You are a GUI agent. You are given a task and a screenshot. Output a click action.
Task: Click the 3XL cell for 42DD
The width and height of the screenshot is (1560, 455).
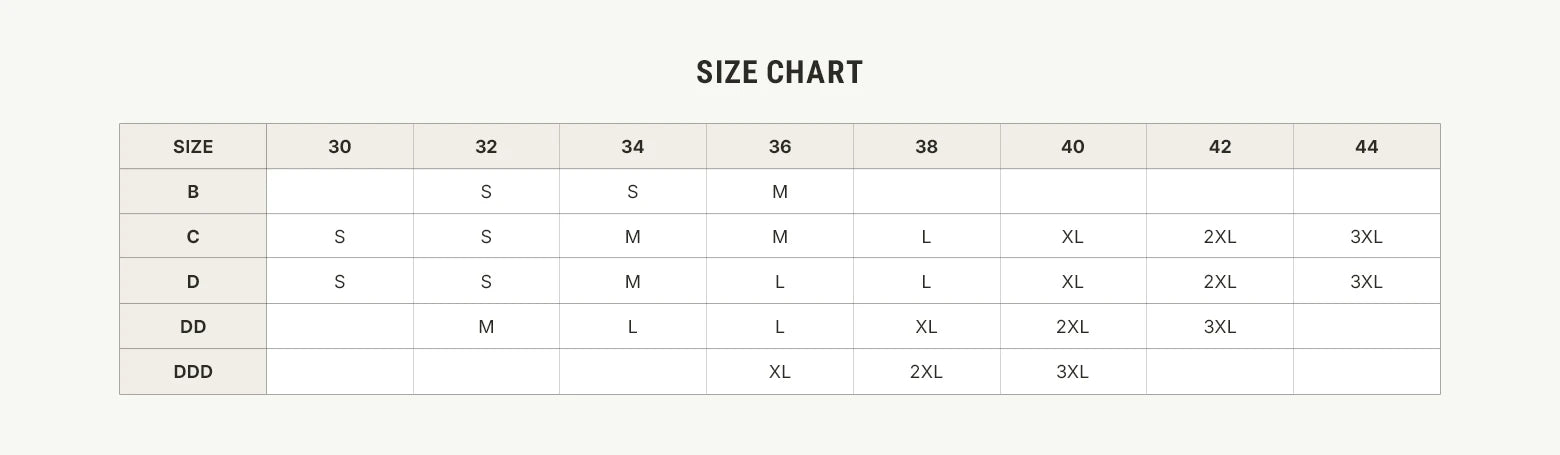(1220, 326)
